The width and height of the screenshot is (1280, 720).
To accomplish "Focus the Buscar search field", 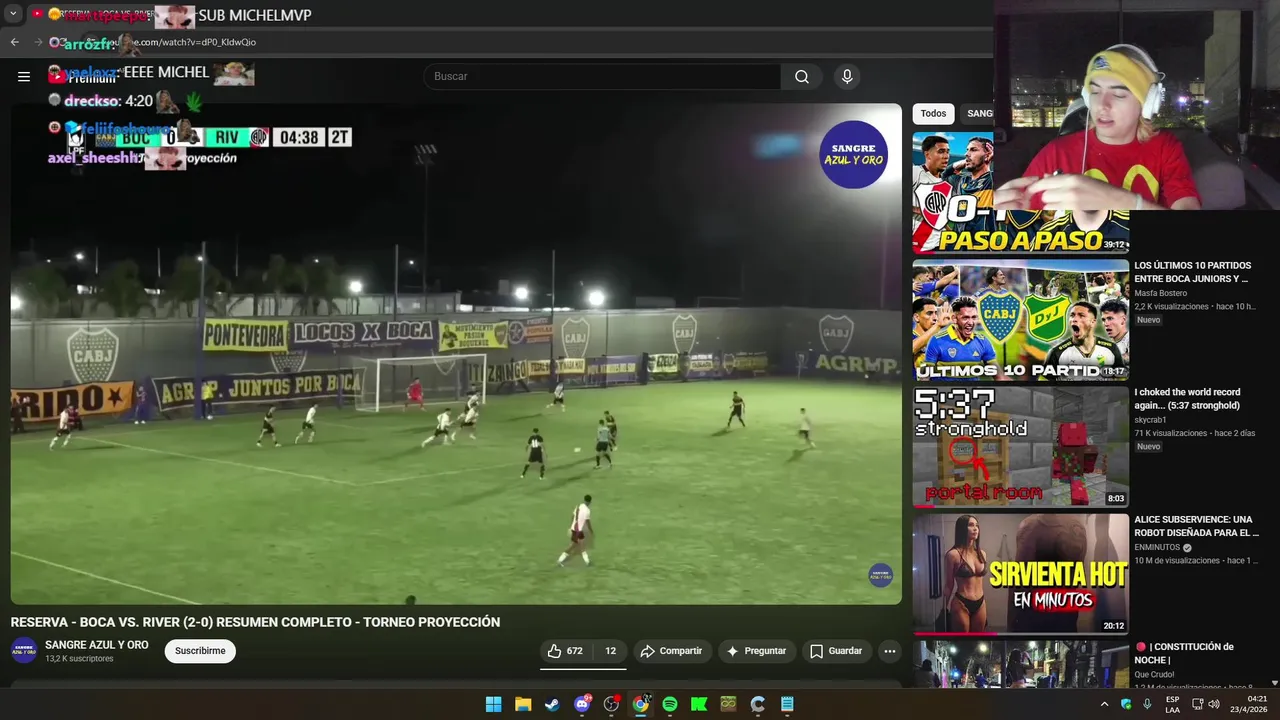I will coord(602,77).
